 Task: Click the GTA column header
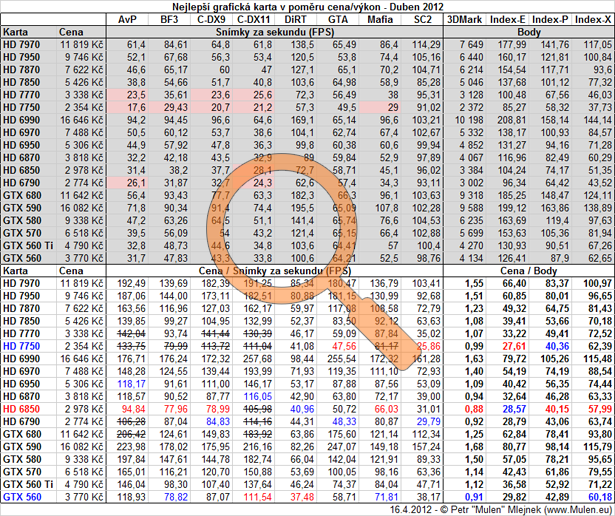[338, 20]
